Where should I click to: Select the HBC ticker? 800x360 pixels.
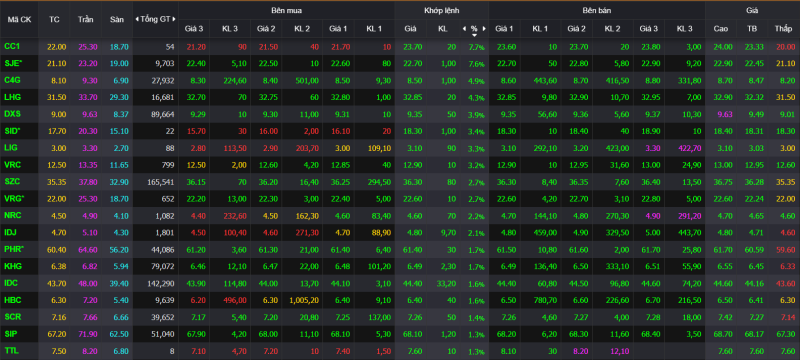[x=12, y=300]
